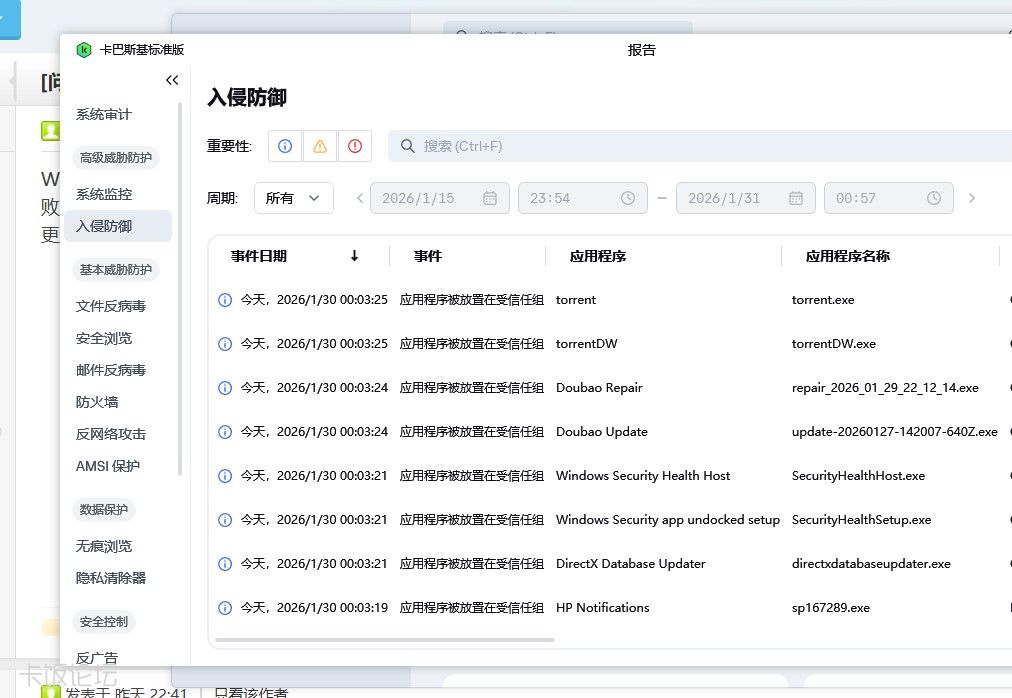This screenshot has height=698, width=1012.
Task: Select 防火墙 in the sidebar
Action: tap(97, 402)
